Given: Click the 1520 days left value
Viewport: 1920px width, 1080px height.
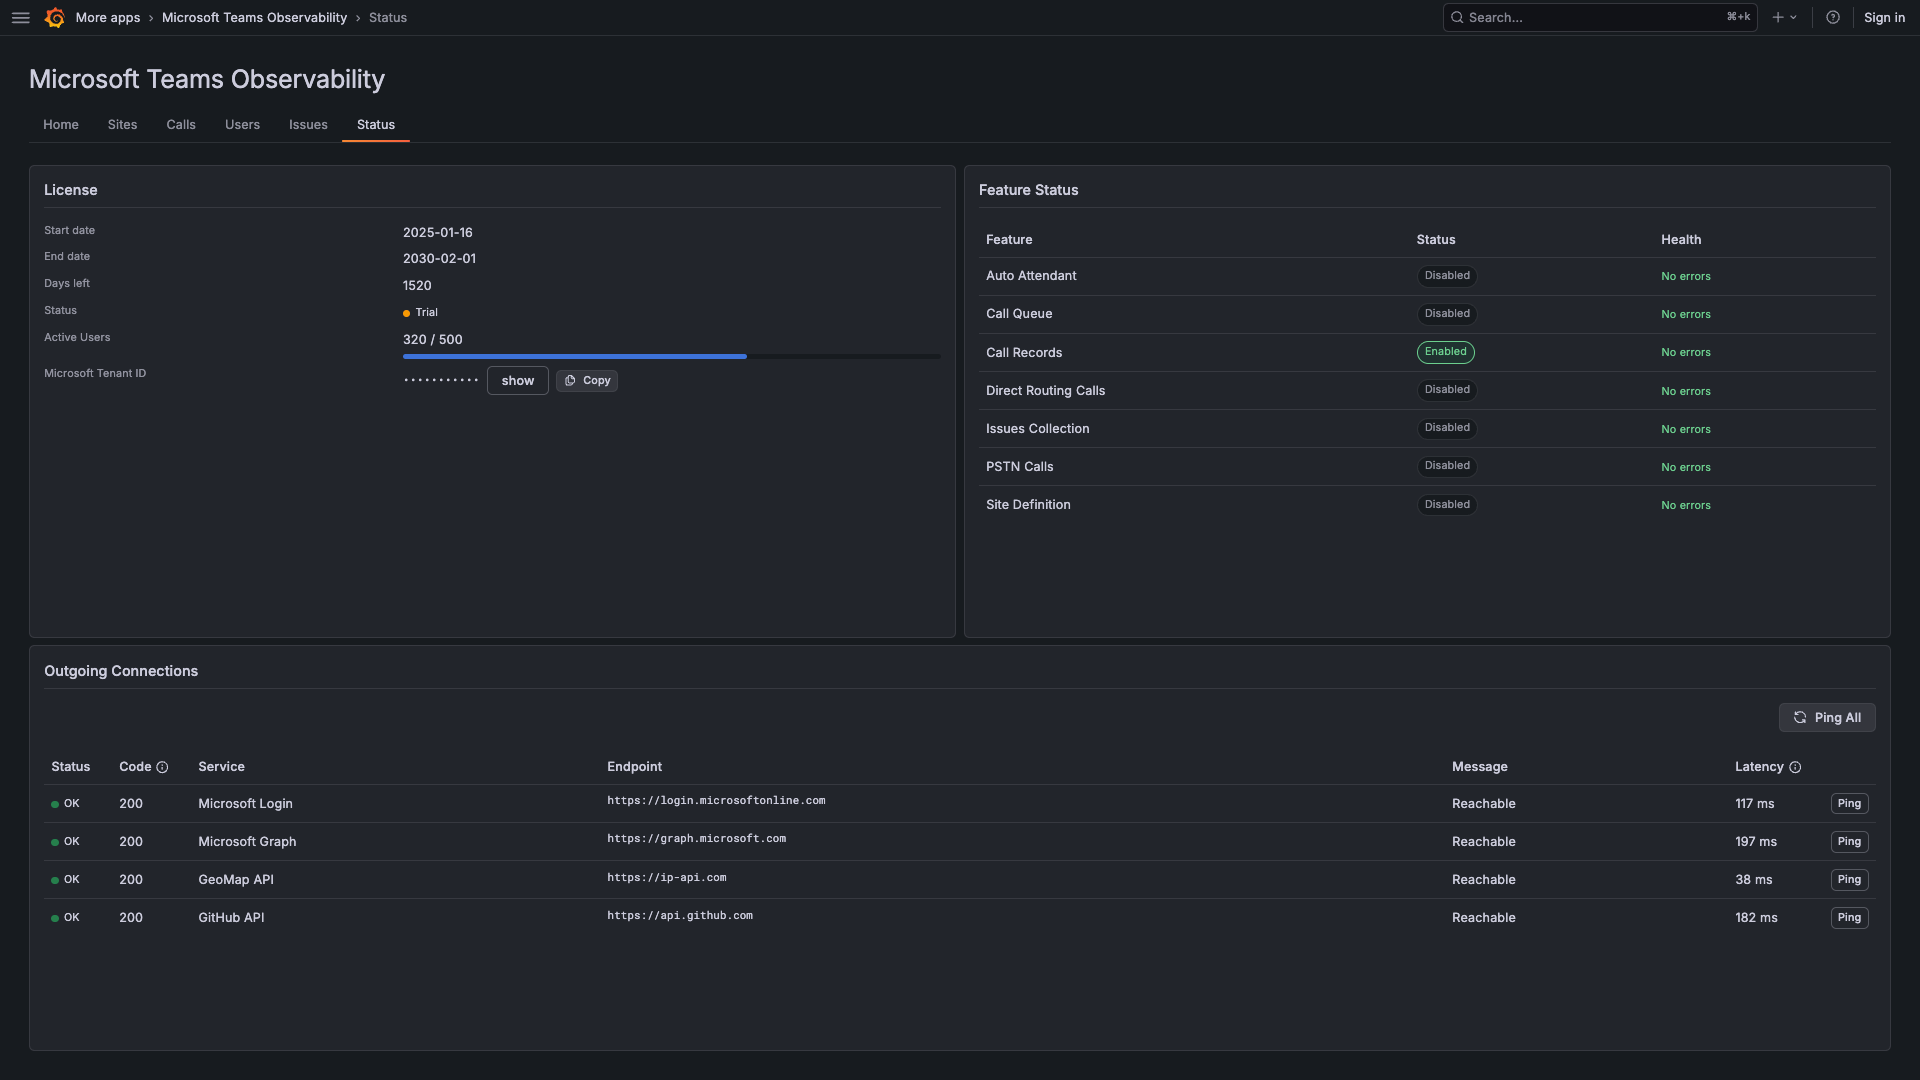Looking at the screenshot, I should pyautogui.click(x=417, y=286).
